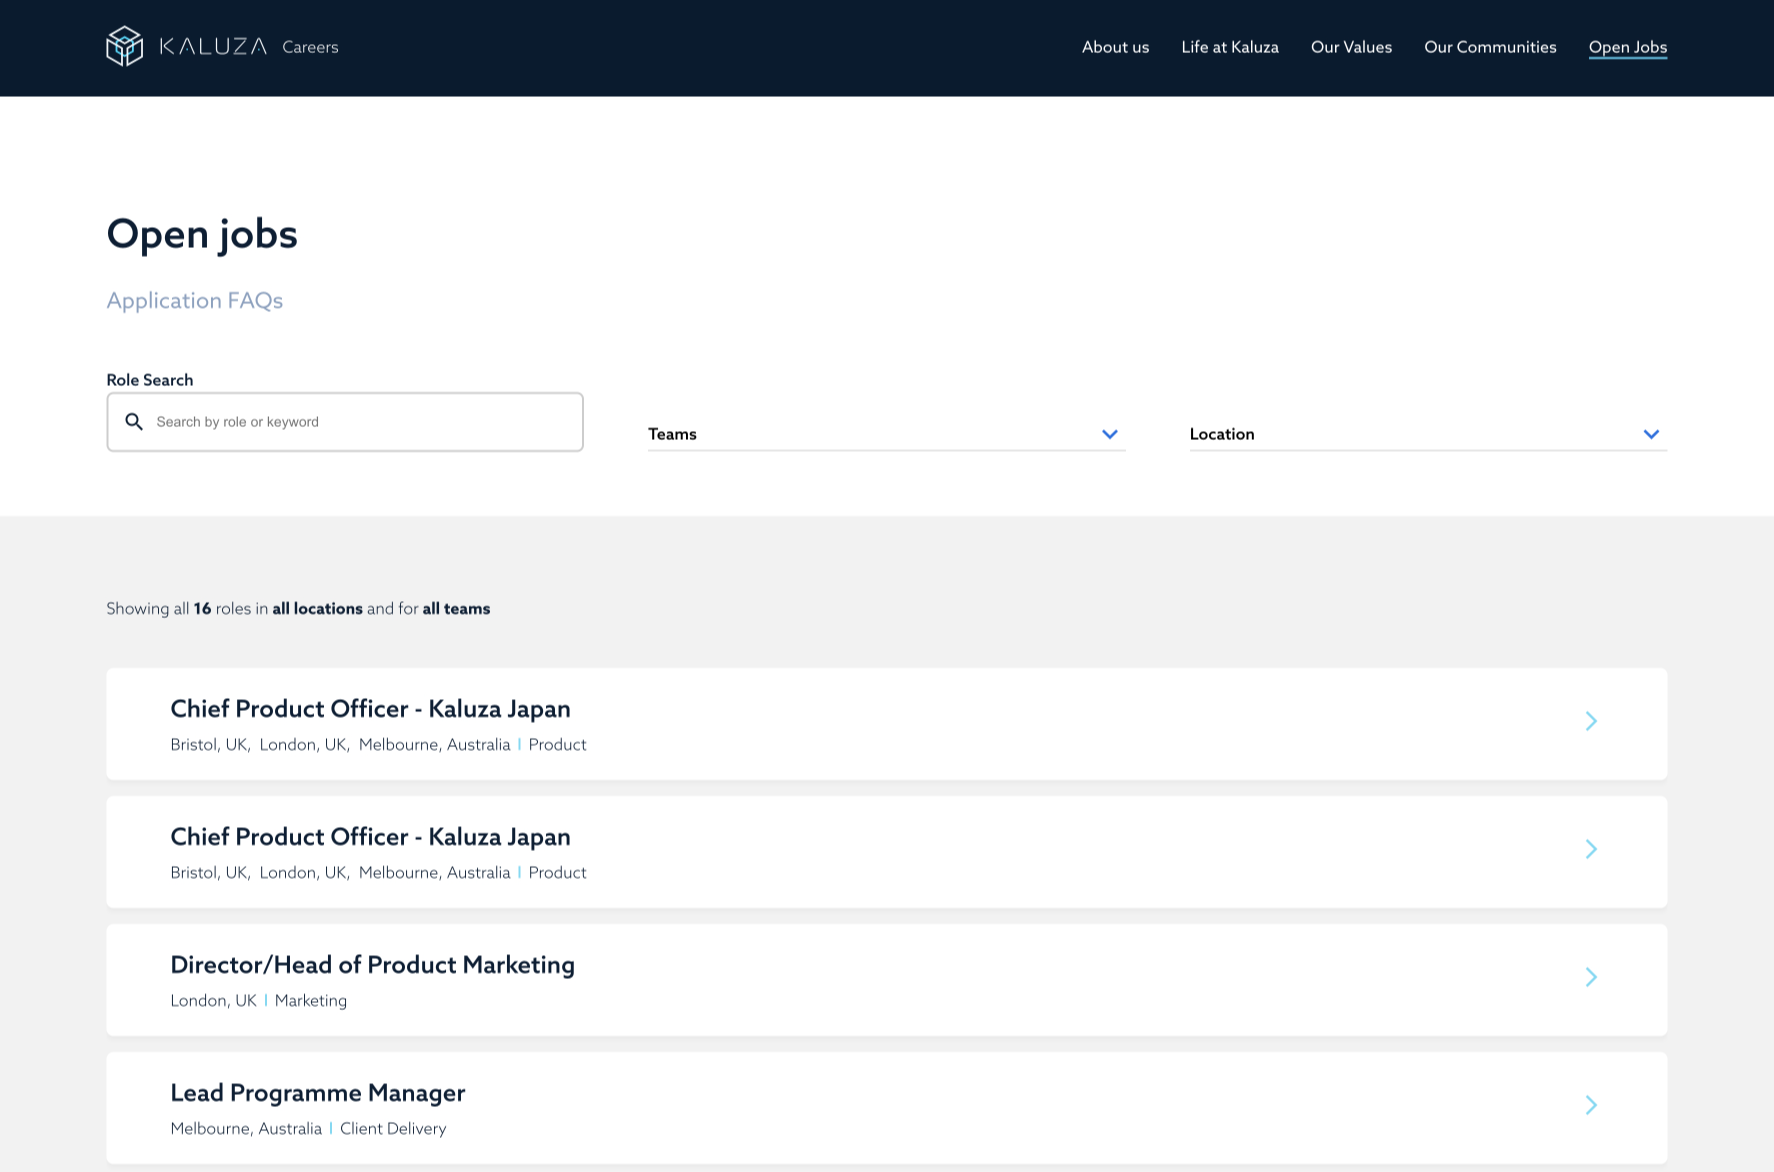This screenshot has height=1172, width=1774.
Task: Click the Open jobs page heading
Action: [x=202, y=234]
